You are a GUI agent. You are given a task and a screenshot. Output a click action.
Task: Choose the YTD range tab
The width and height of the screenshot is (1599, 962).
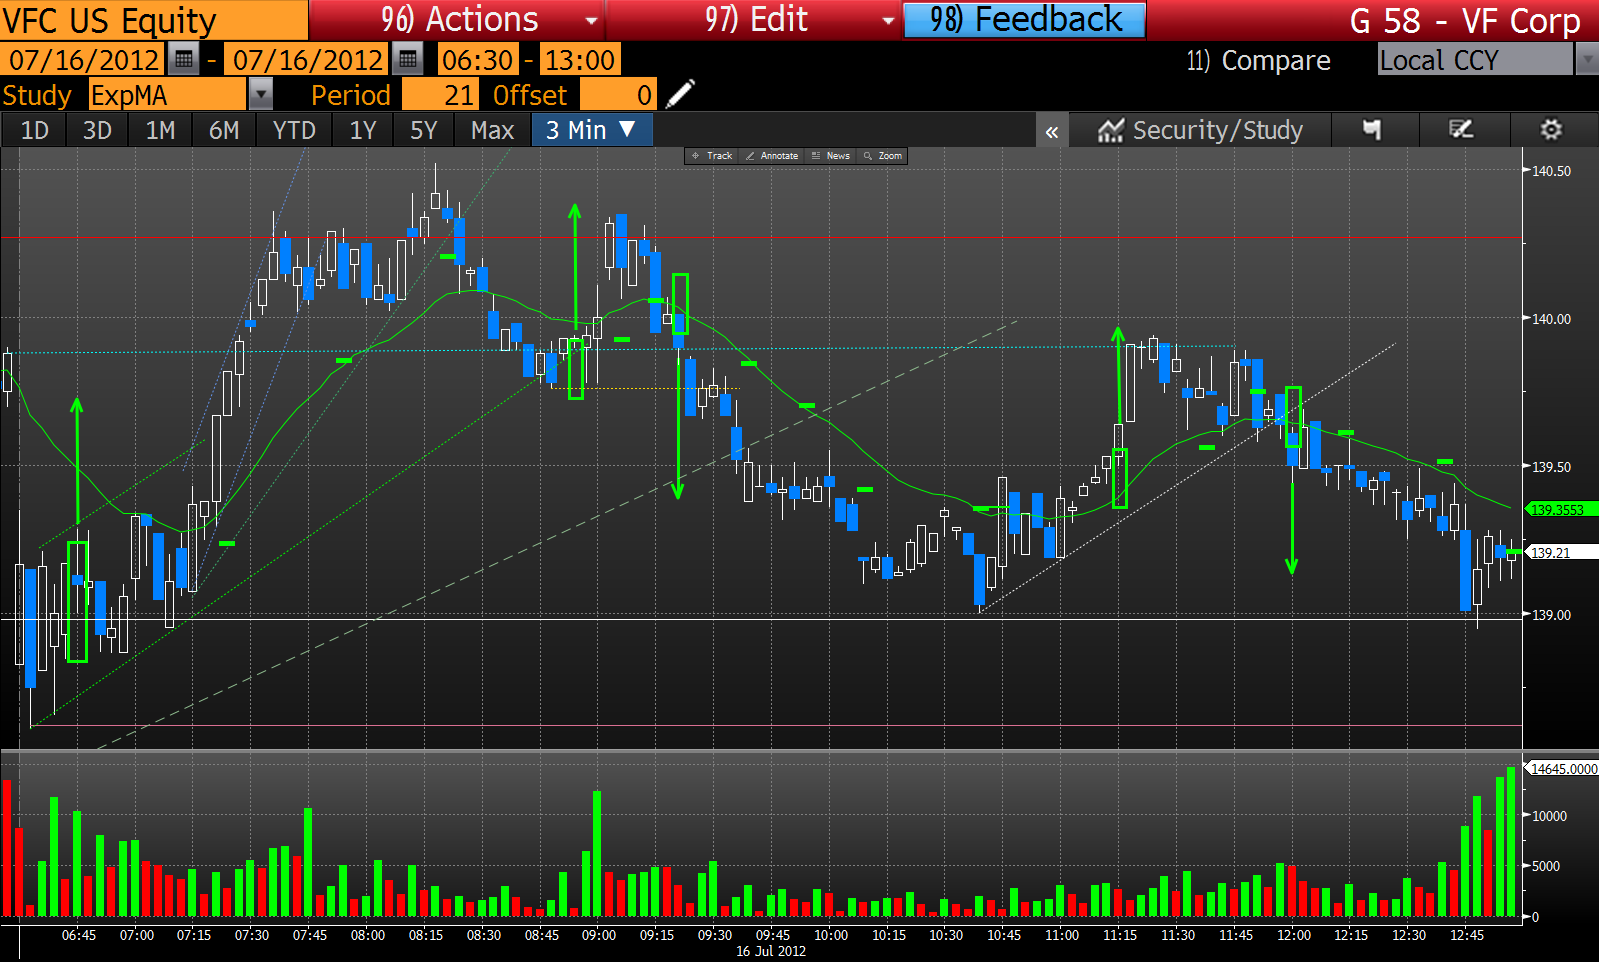pos(294,130)
